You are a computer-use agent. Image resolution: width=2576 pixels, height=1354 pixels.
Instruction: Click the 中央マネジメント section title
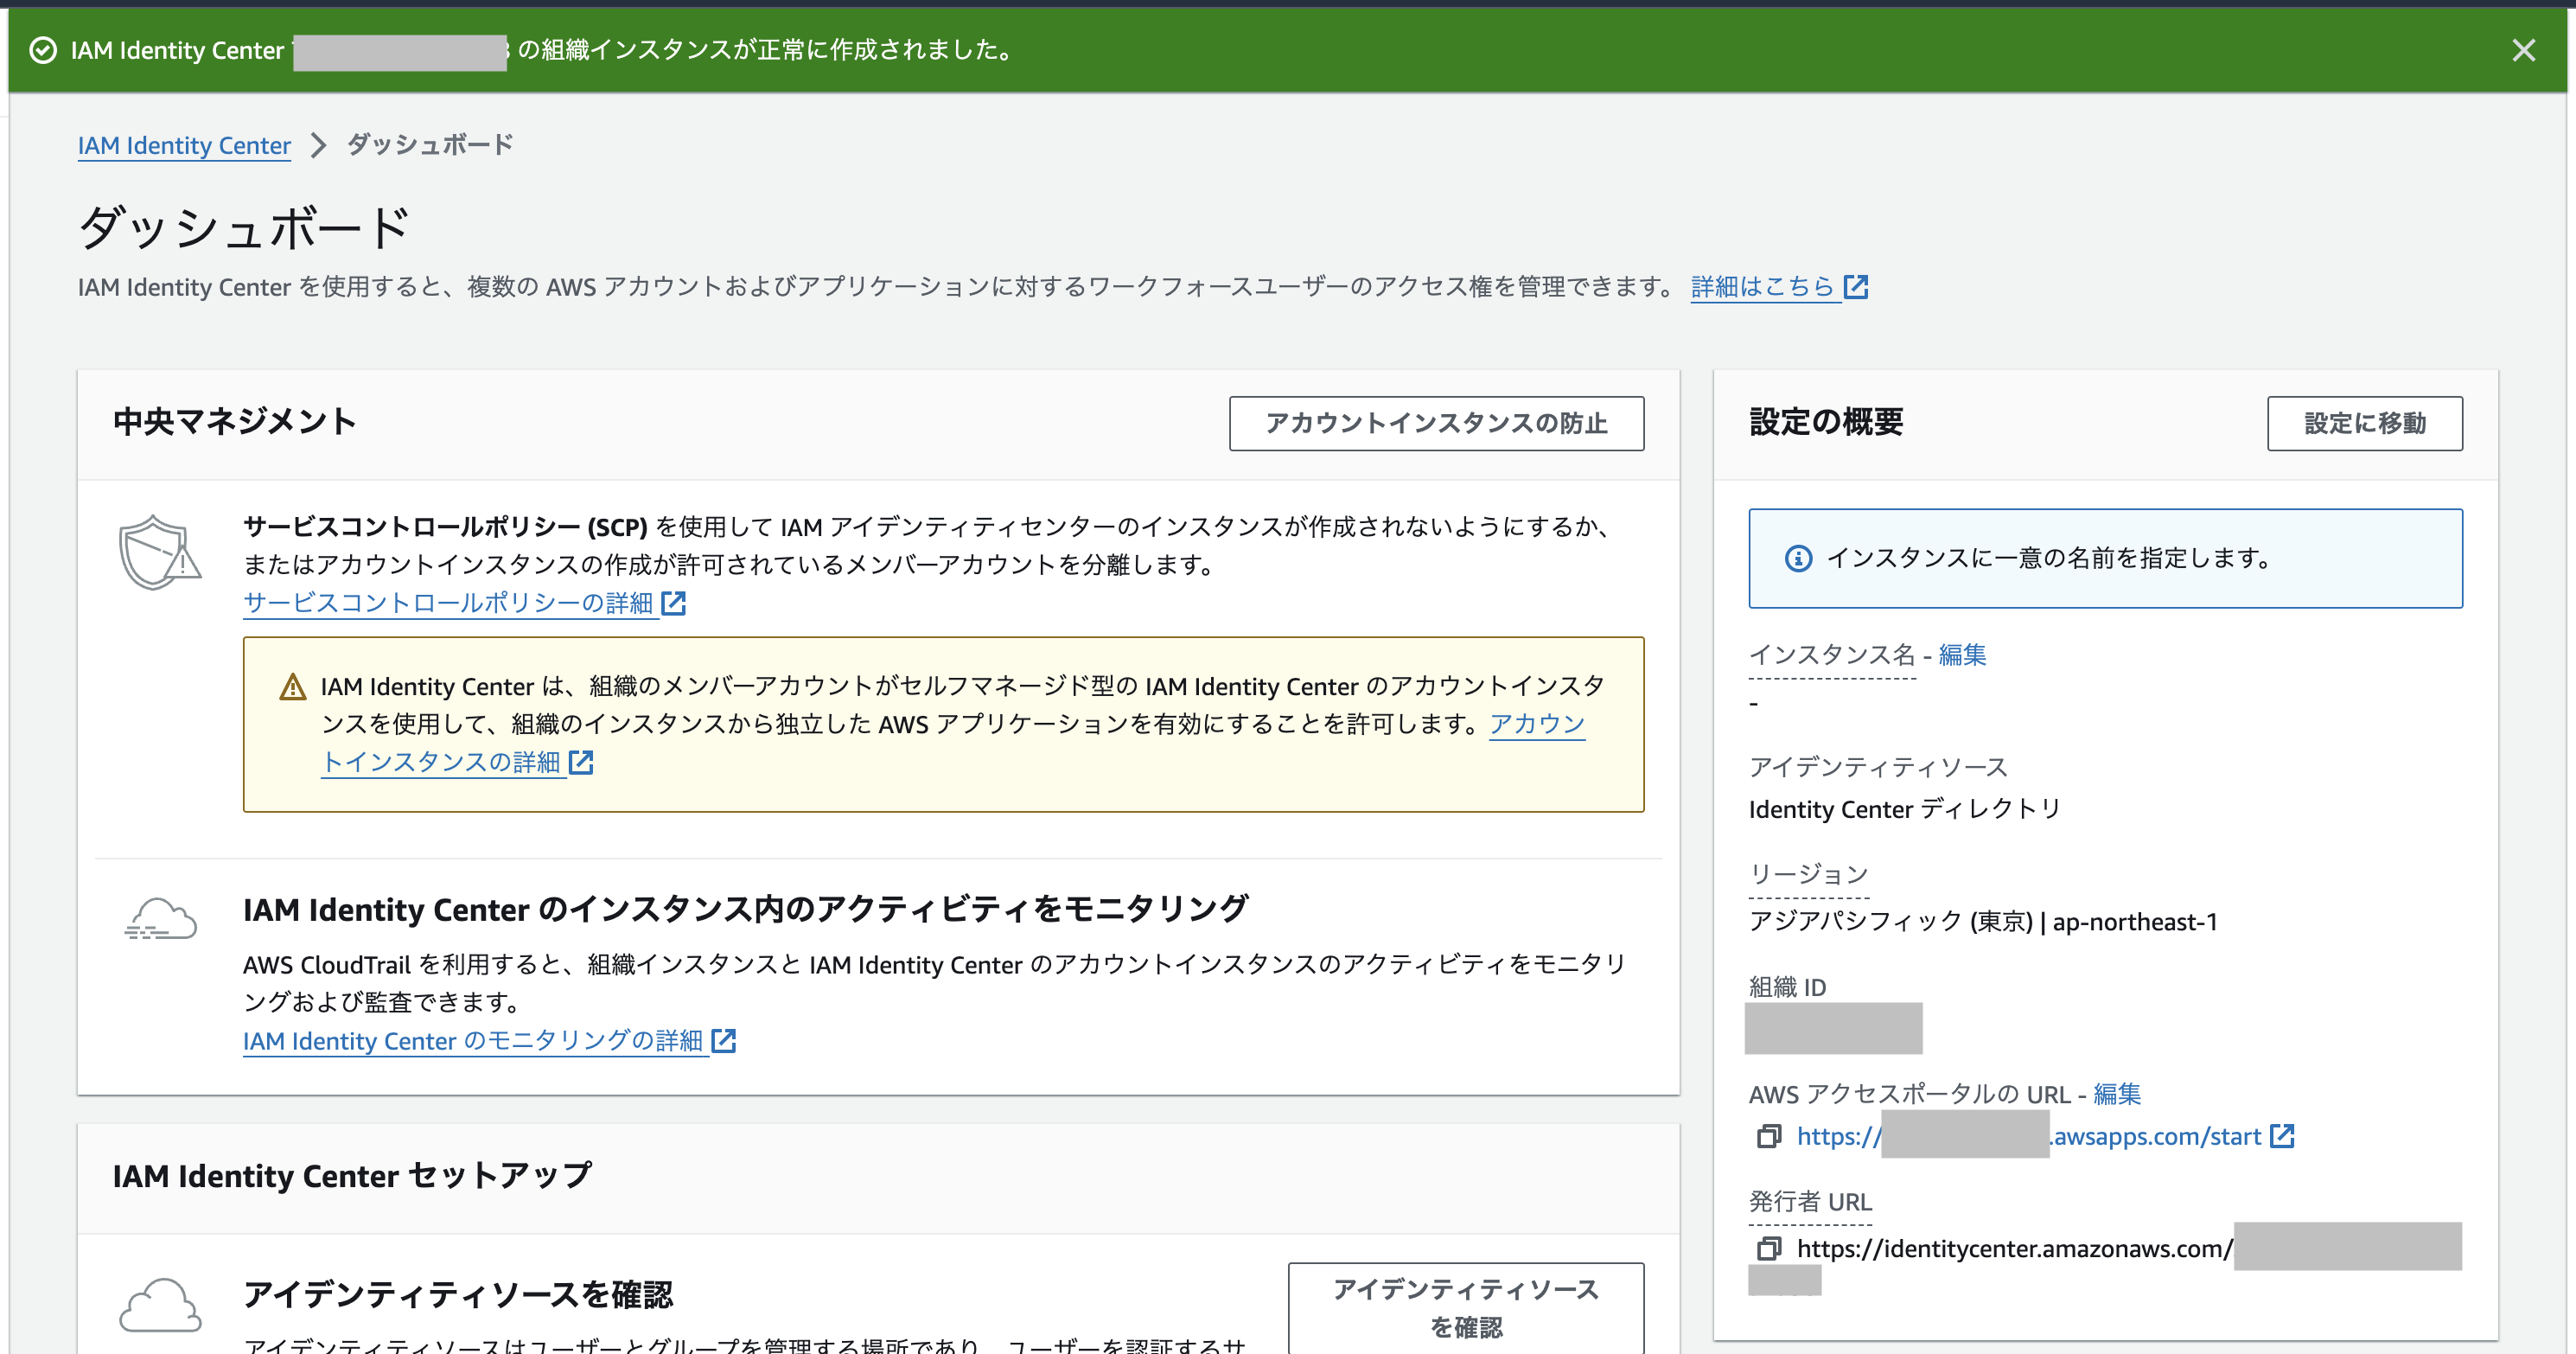click(234, 422)
